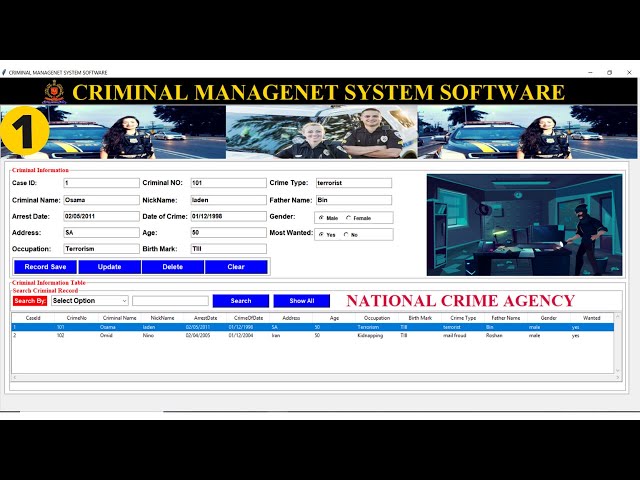Focus the Case ID input field
This screenshot has width=640, height=480.
[101, 183]
